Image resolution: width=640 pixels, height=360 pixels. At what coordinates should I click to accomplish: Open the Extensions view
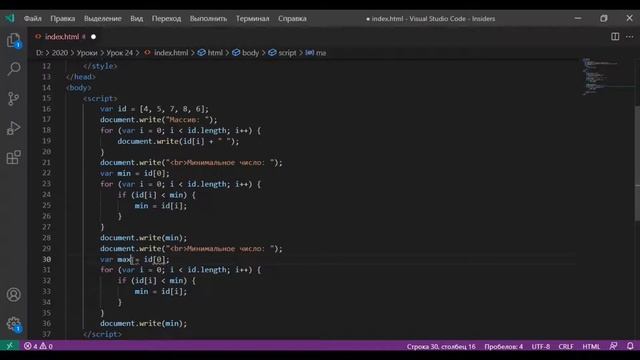tap(13, 157)
